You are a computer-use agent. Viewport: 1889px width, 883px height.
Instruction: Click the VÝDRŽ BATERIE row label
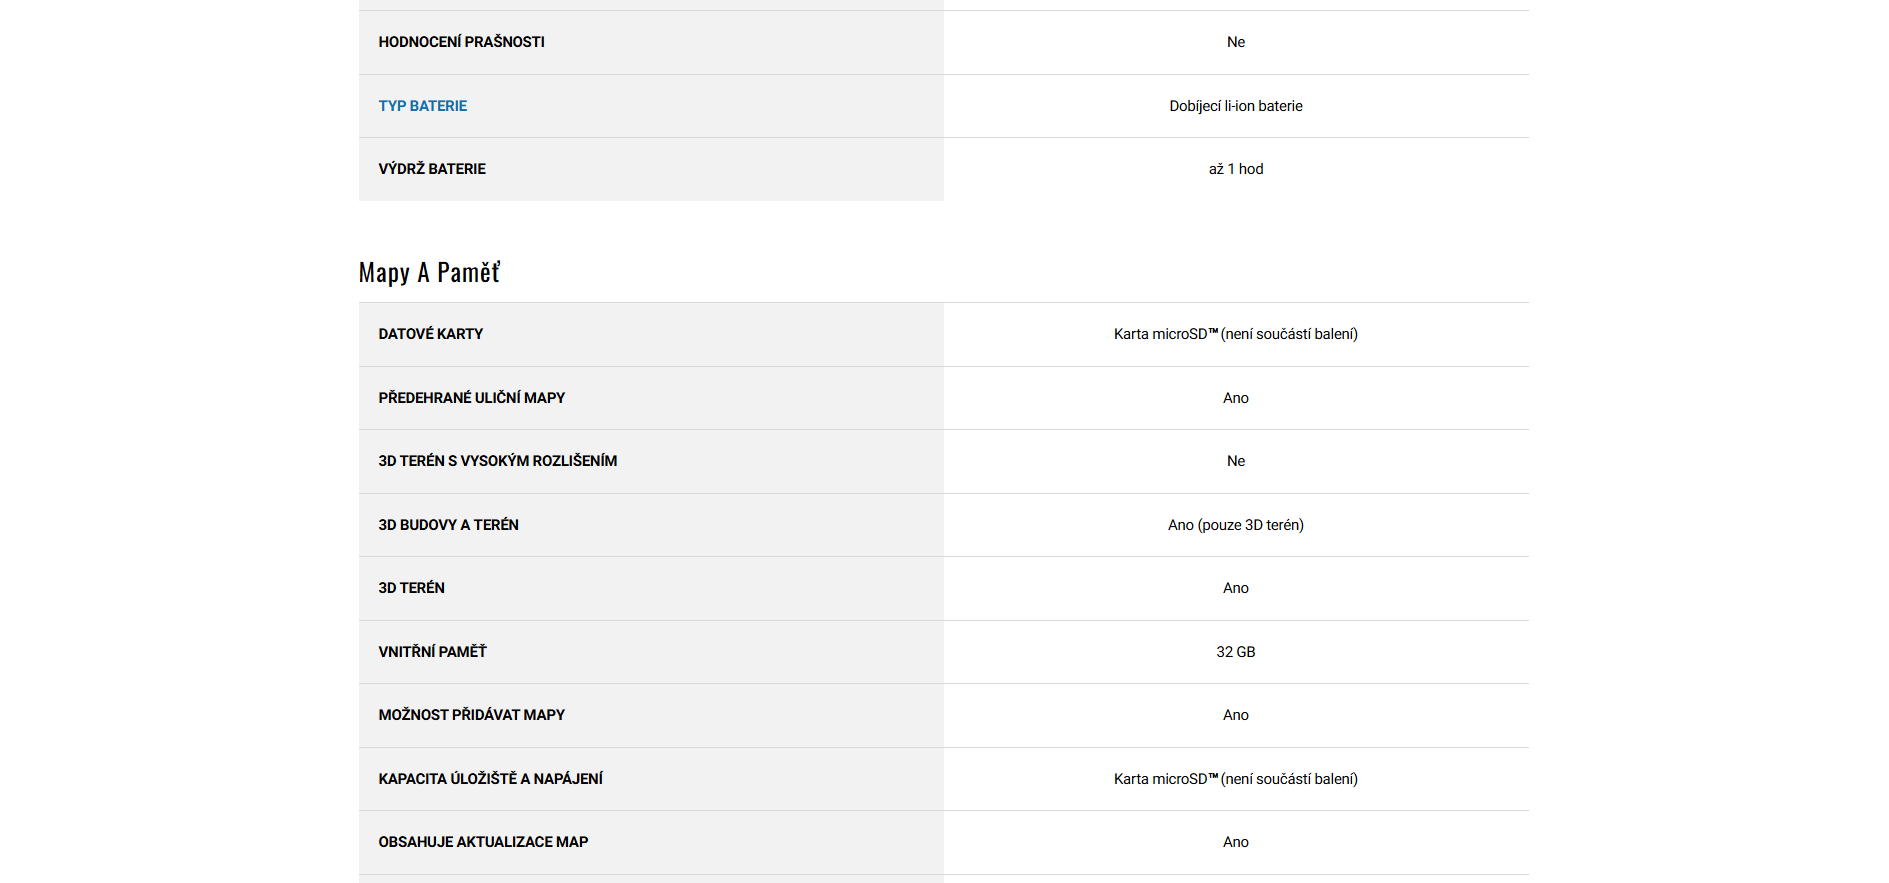(x=432, y=169)
